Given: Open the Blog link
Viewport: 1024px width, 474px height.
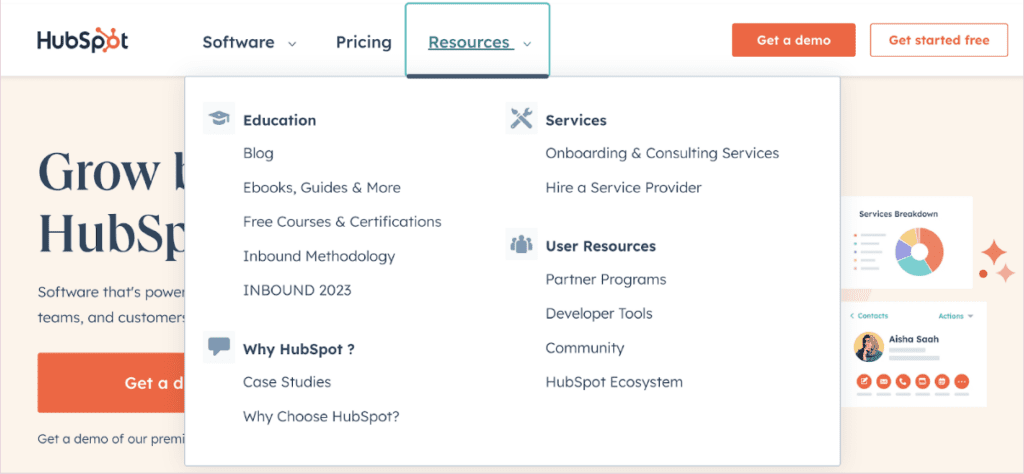Looking at the screenshot, I should (258, 153).
